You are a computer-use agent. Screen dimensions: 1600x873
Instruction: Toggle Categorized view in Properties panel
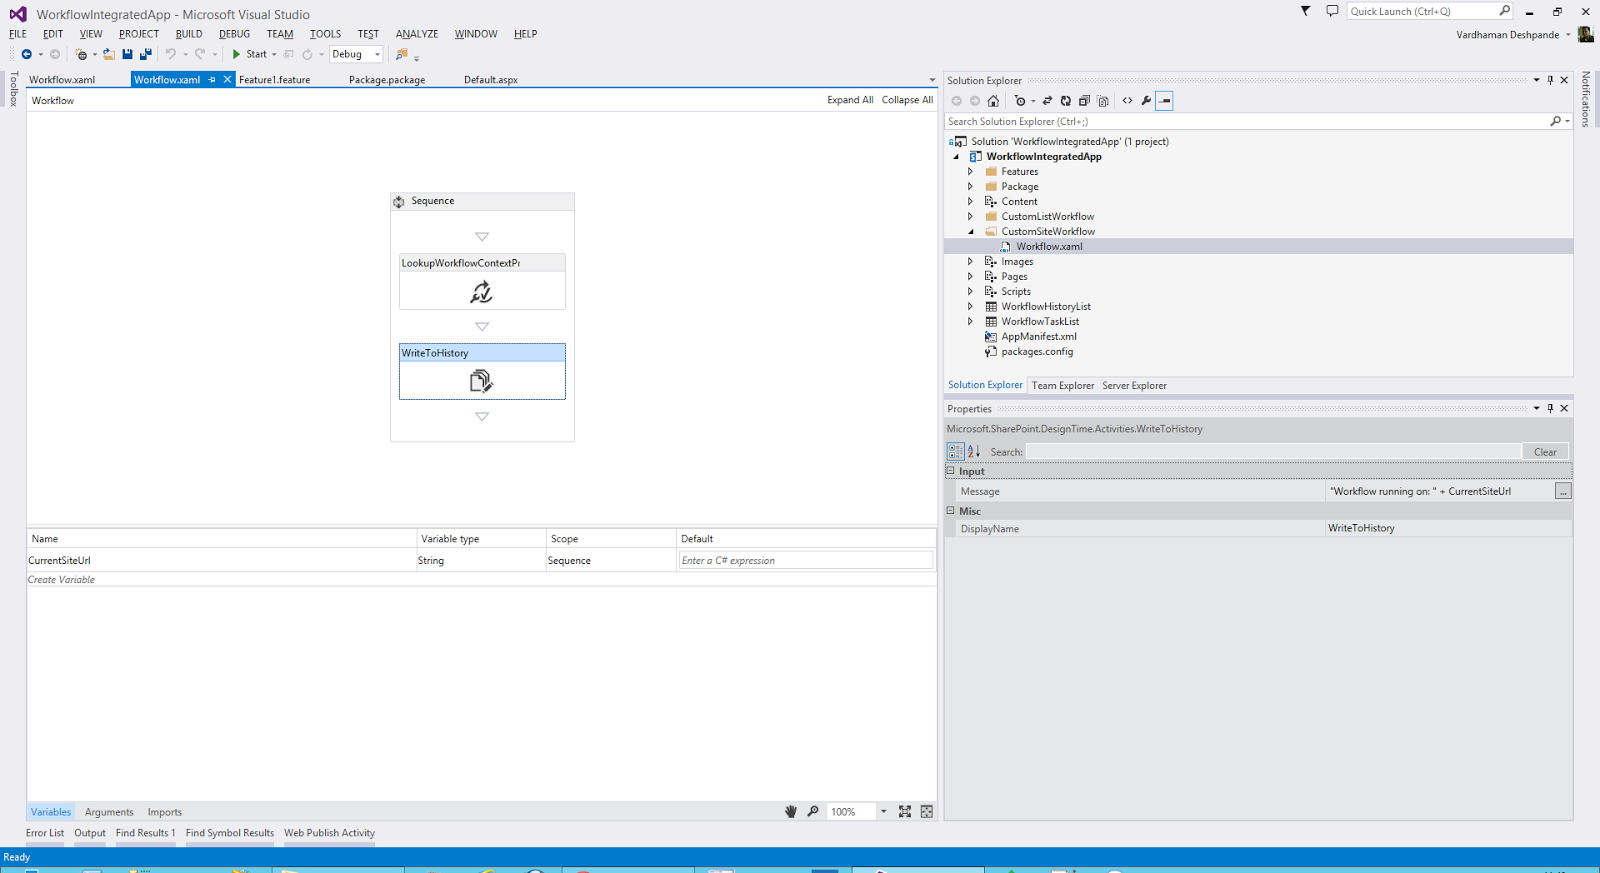coord(956,452)
